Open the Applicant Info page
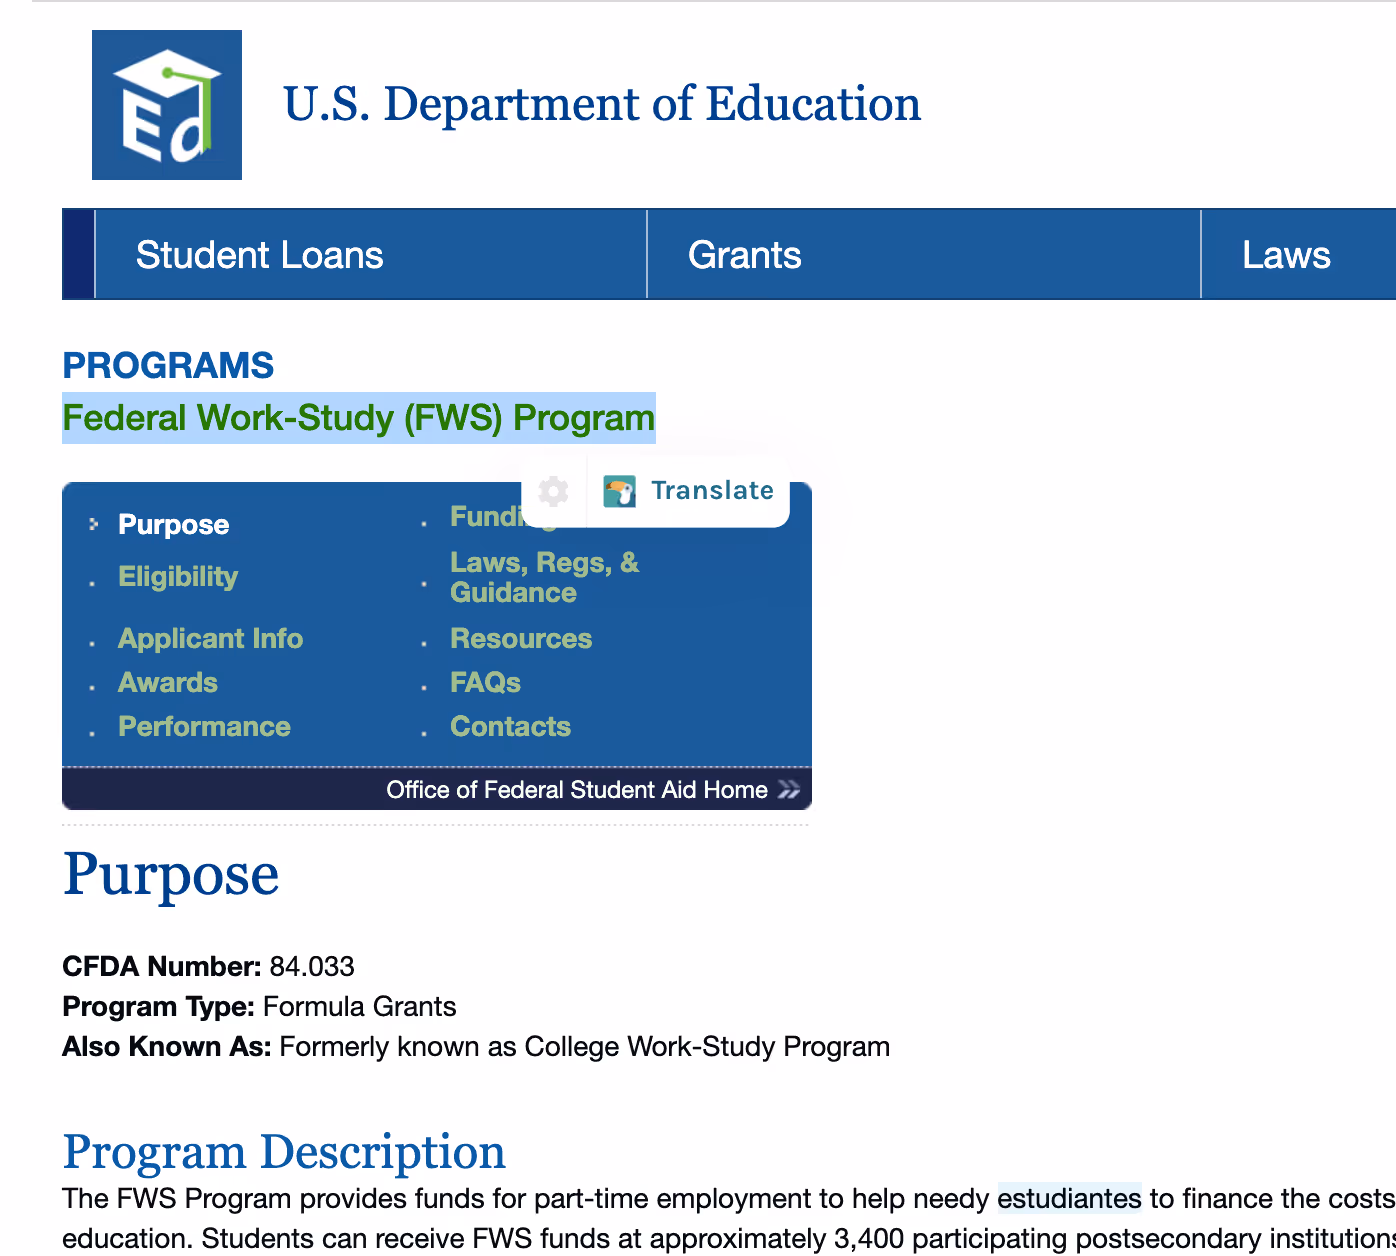 [210, 639]
